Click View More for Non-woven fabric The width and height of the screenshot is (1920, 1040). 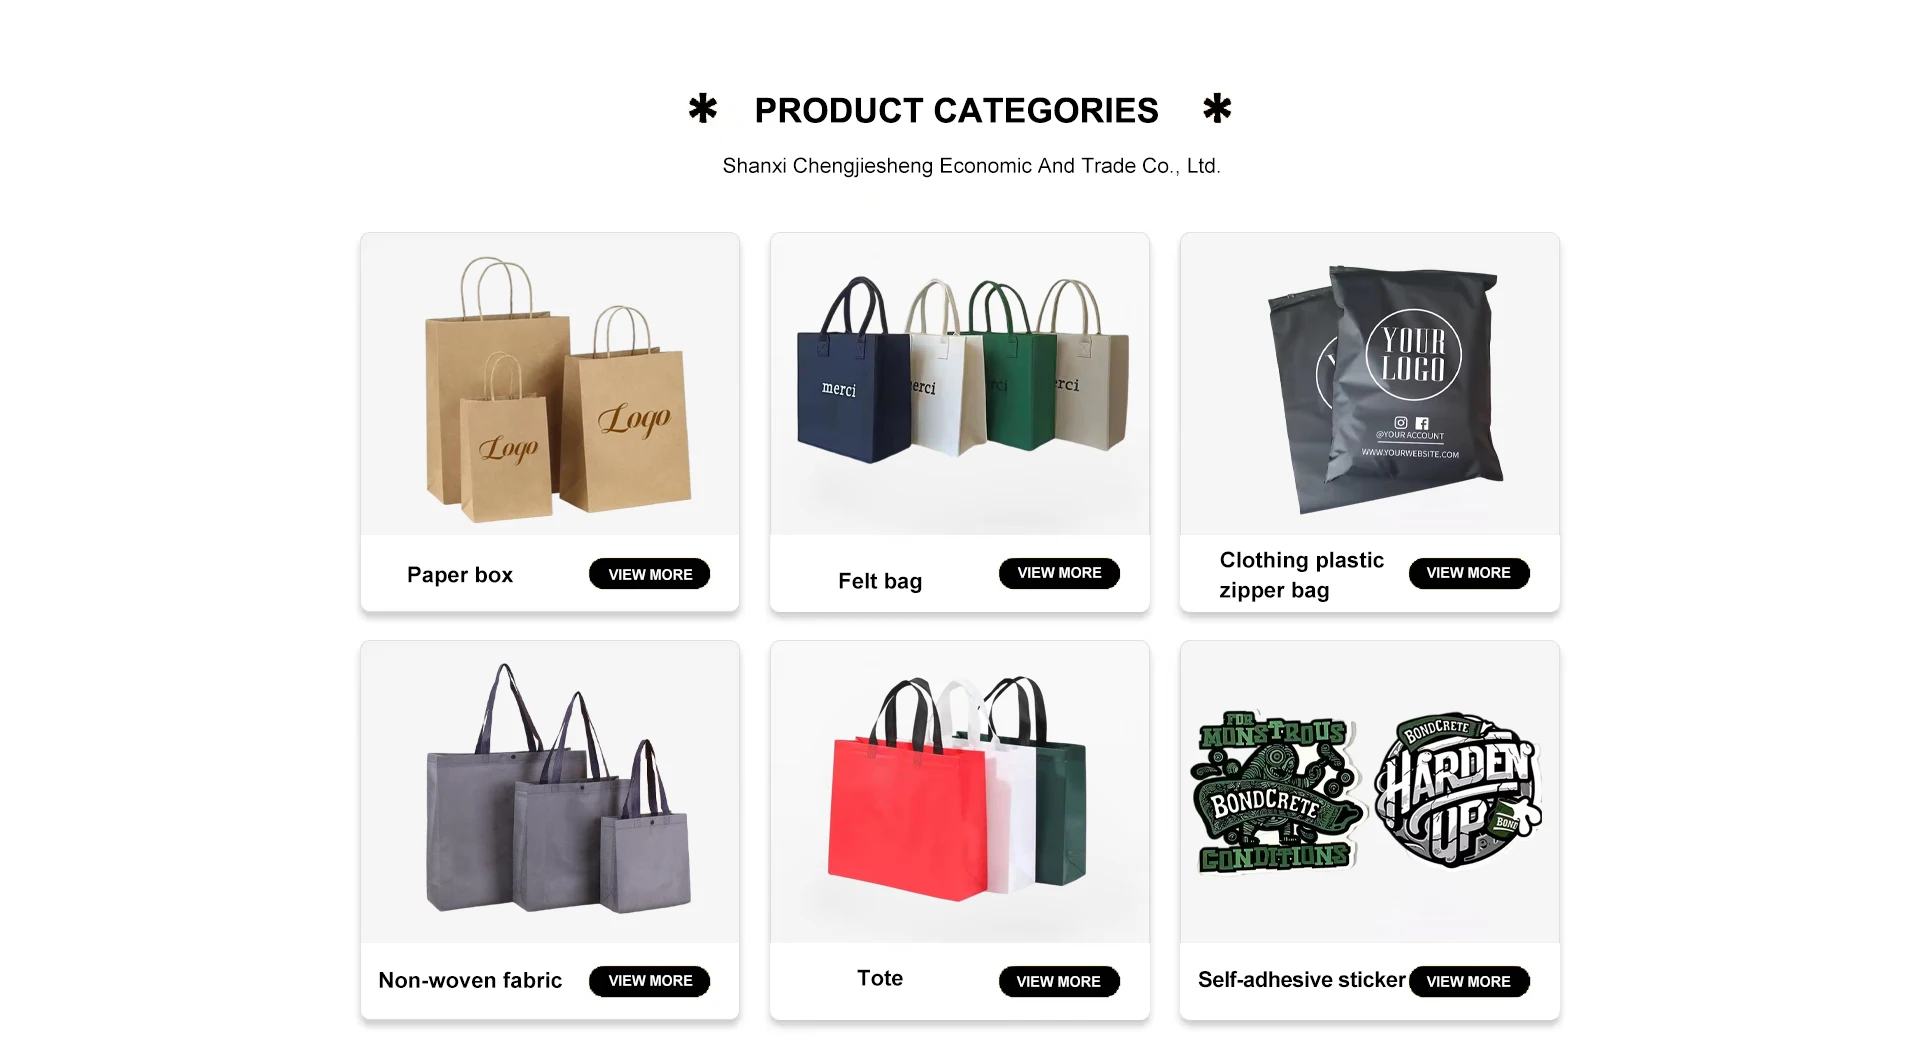[650, 981]
